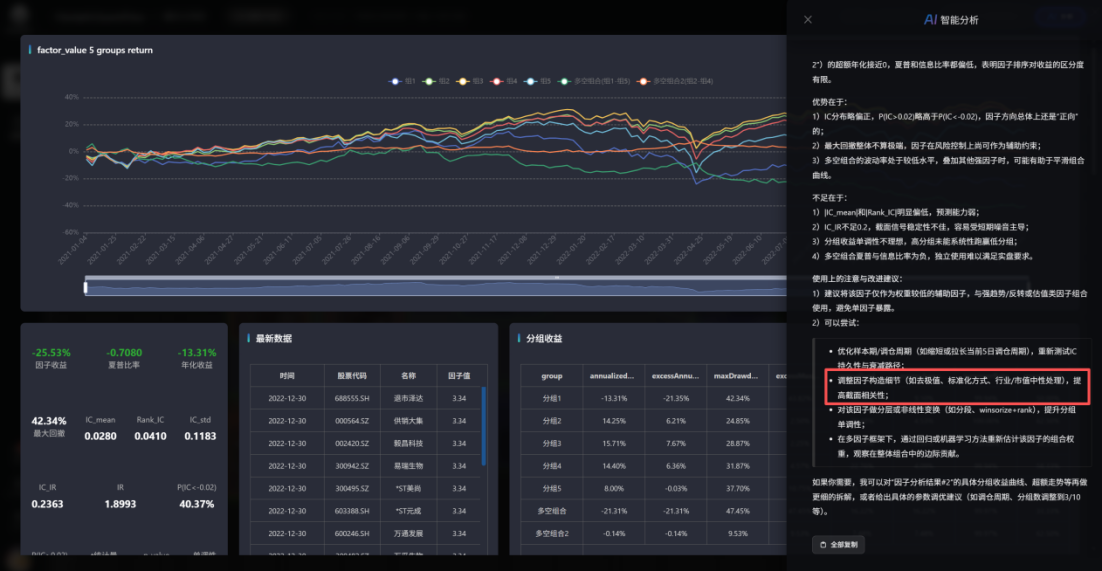Click the 全部复制 copy button

coord(836,544)
